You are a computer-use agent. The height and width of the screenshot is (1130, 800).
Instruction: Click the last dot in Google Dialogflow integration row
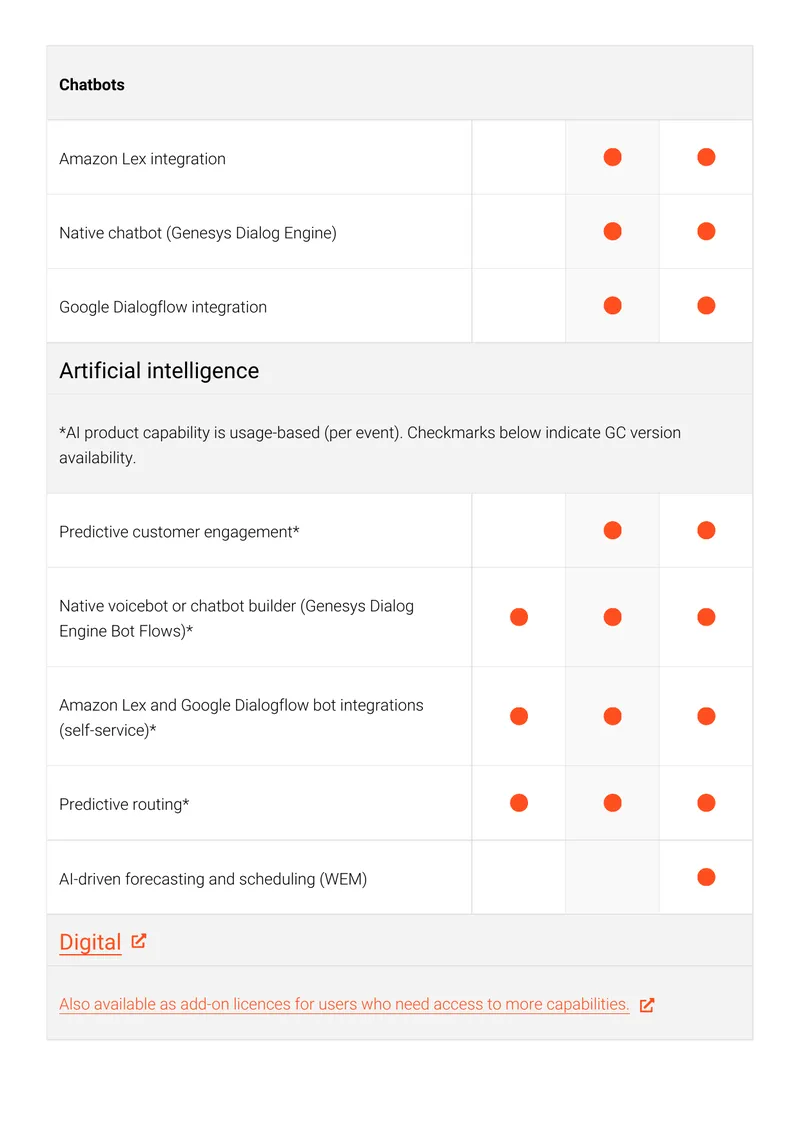click(x=706, y=306)
